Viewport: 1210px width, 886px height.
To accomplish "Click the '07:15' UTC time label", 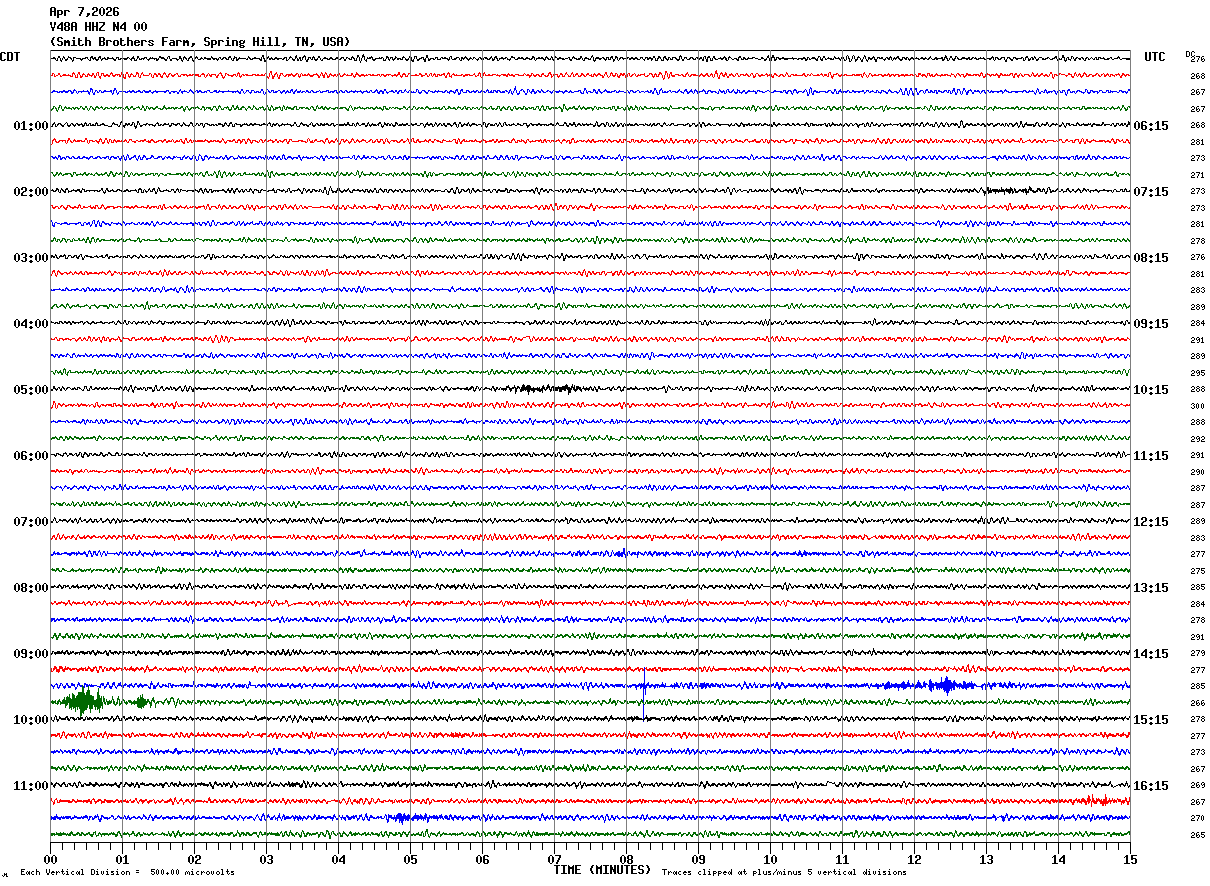I will pos(1151,192).
